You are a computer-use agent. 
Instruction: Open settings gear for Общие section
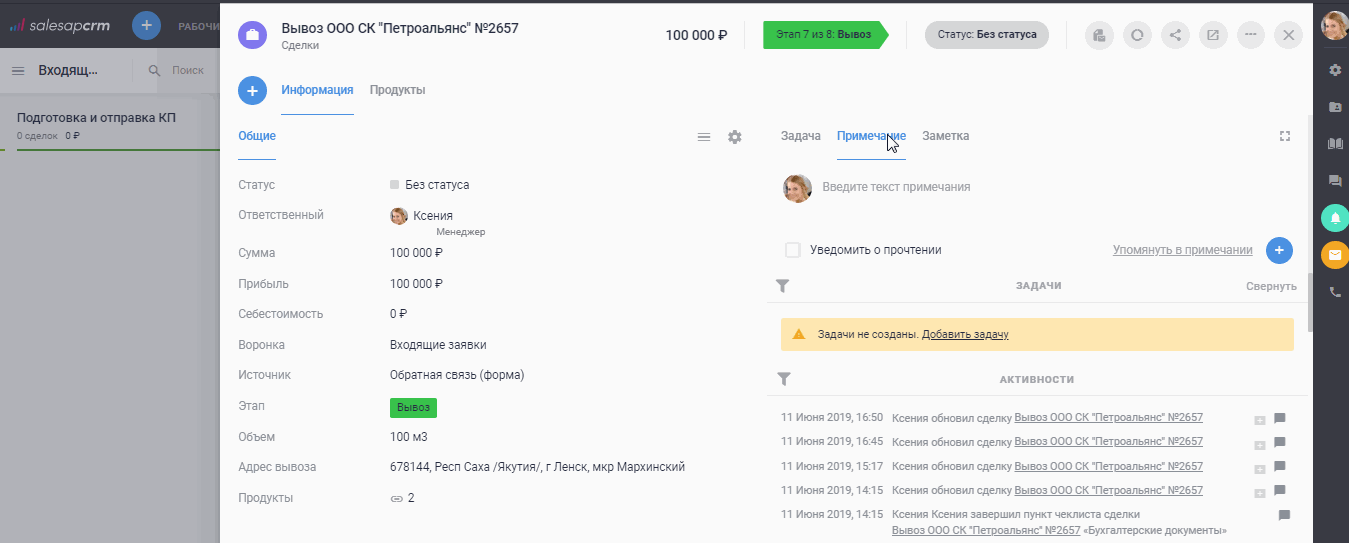click(735, 137)
